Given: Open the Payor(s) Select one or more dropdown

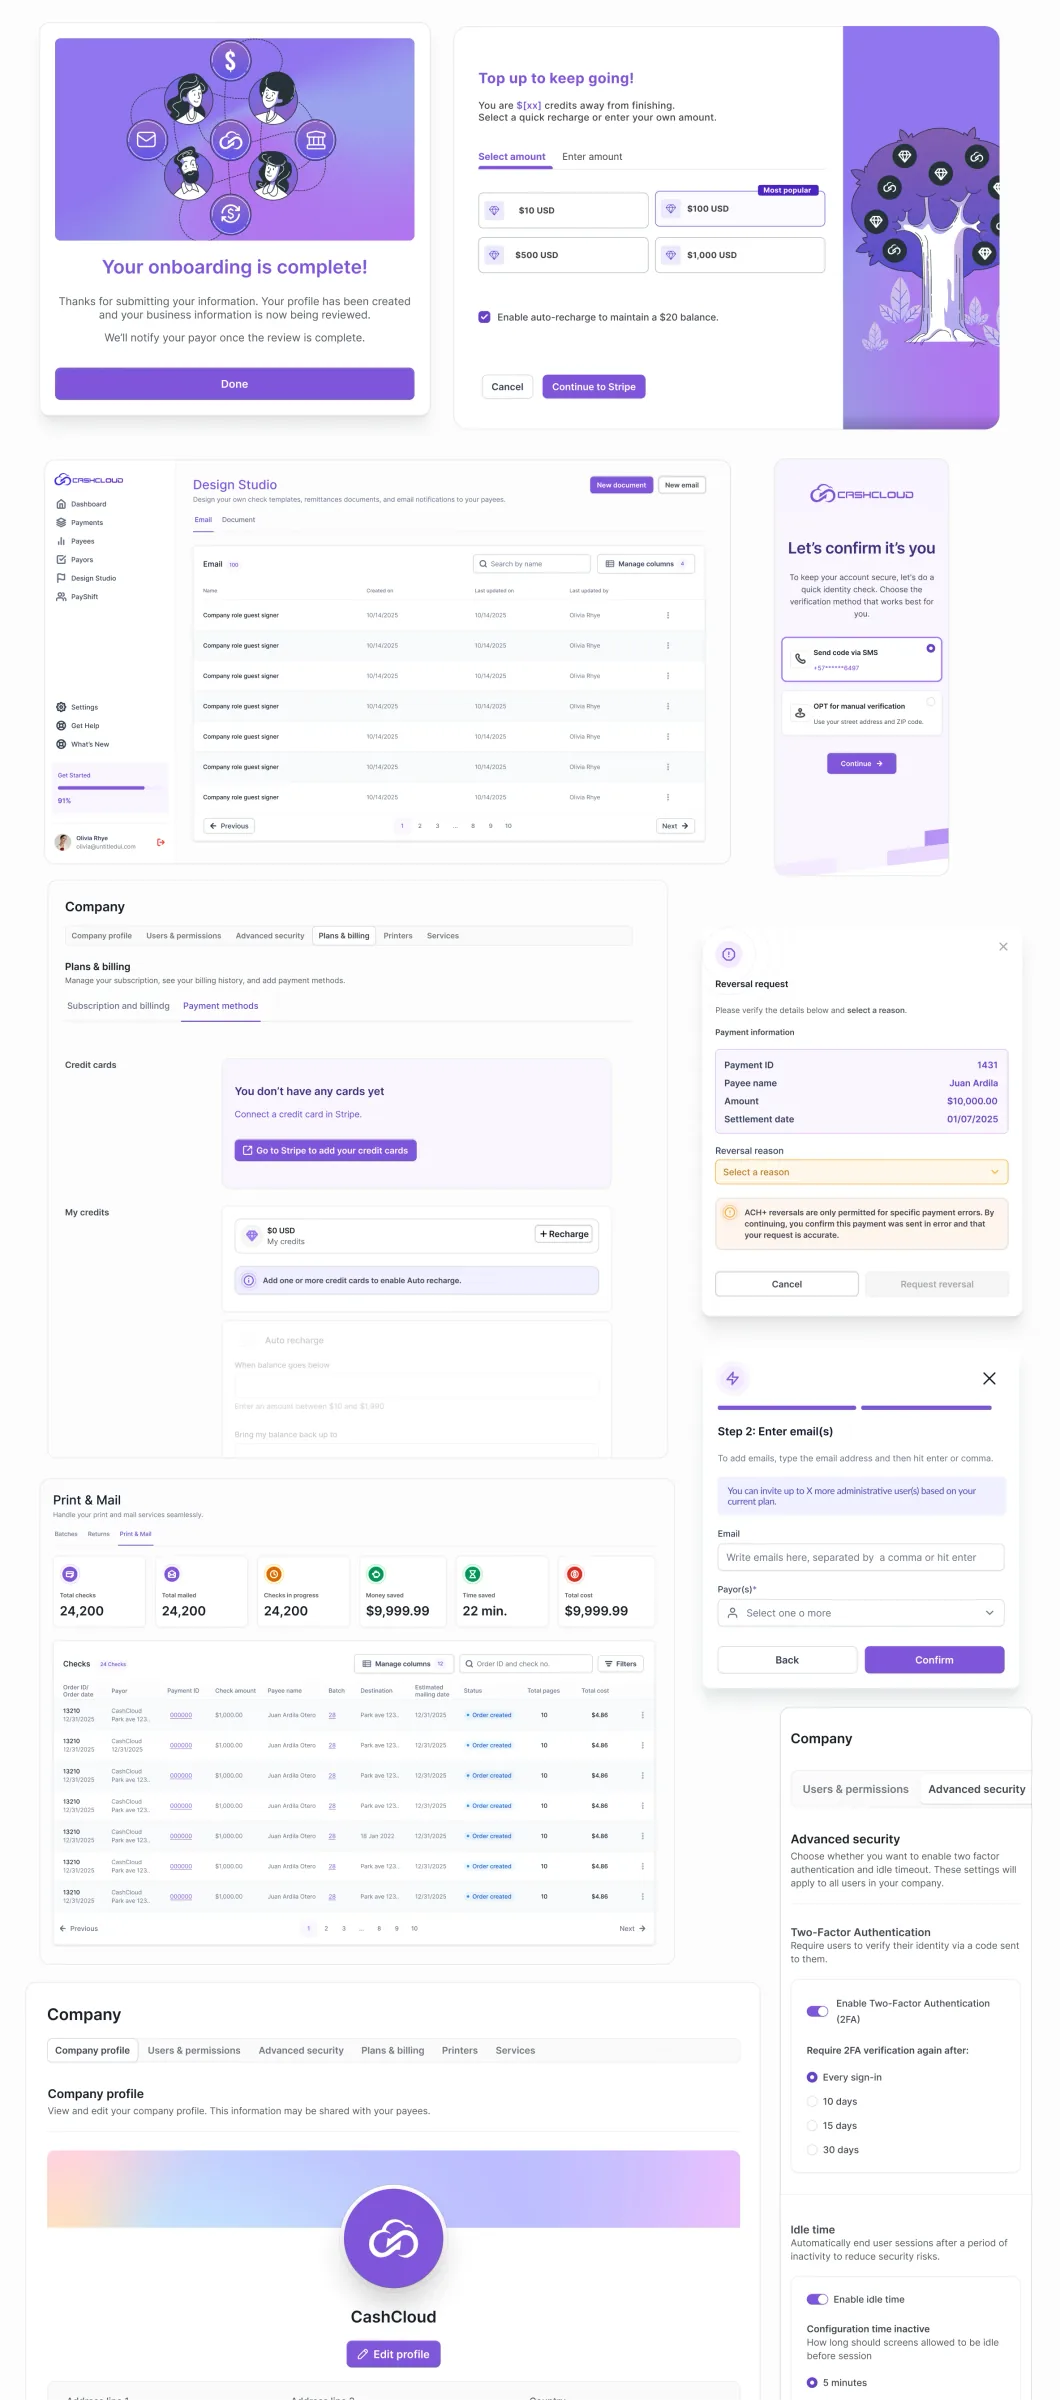Looking at the screenshot, I should coord(861,1613).
